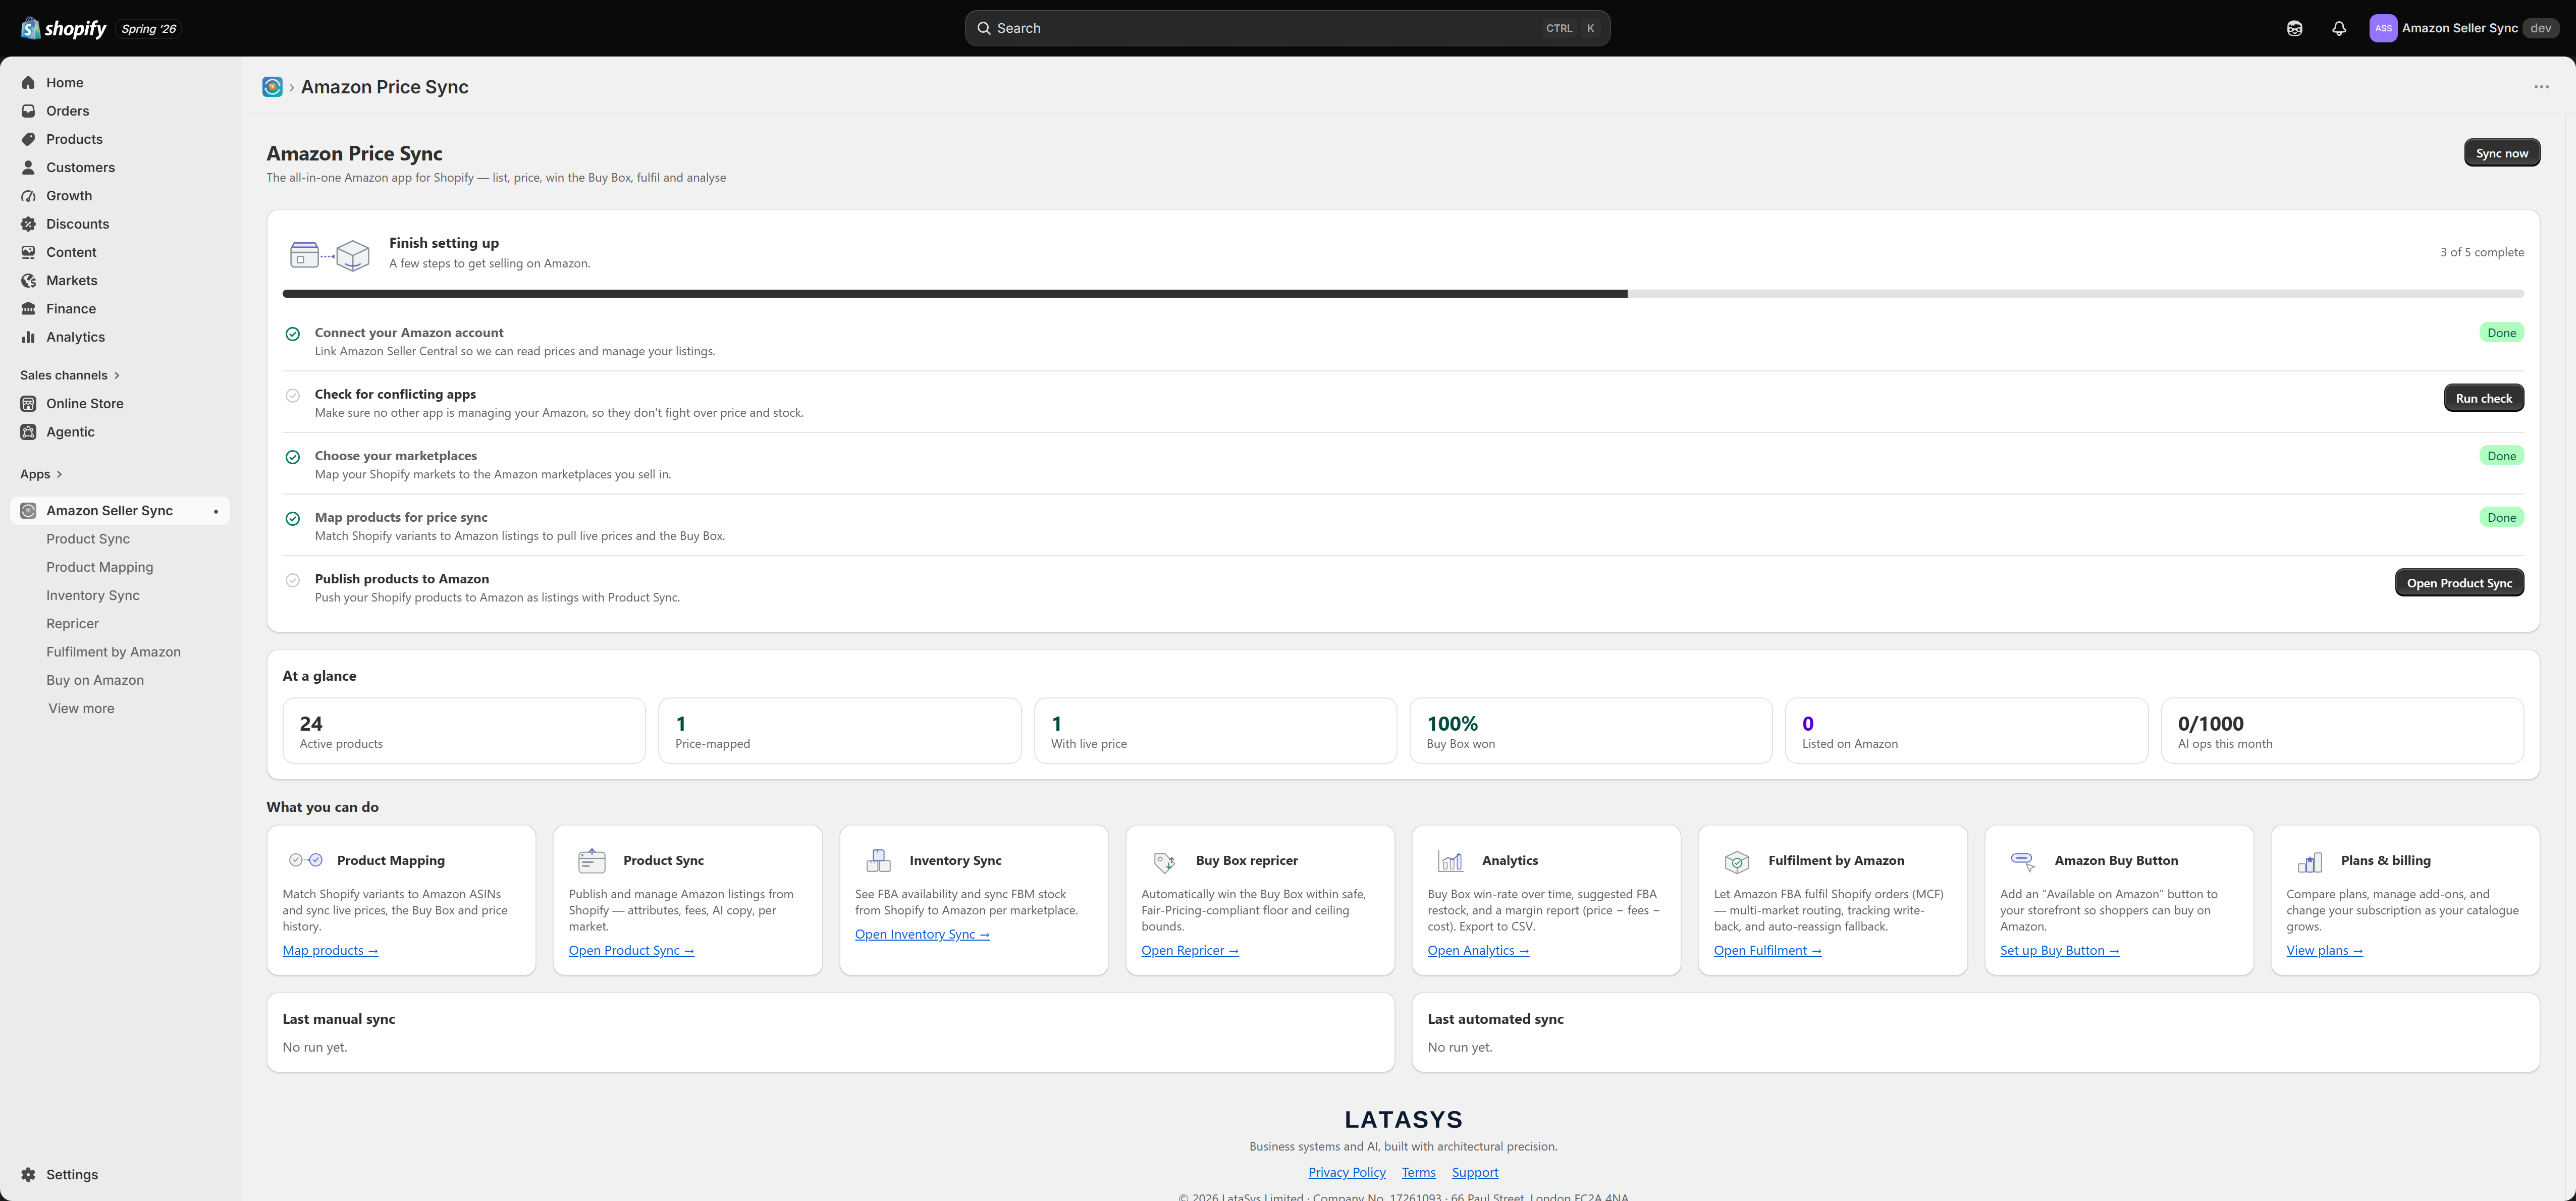
Task: Click the Online Store icon
Action: click(28, 404)
